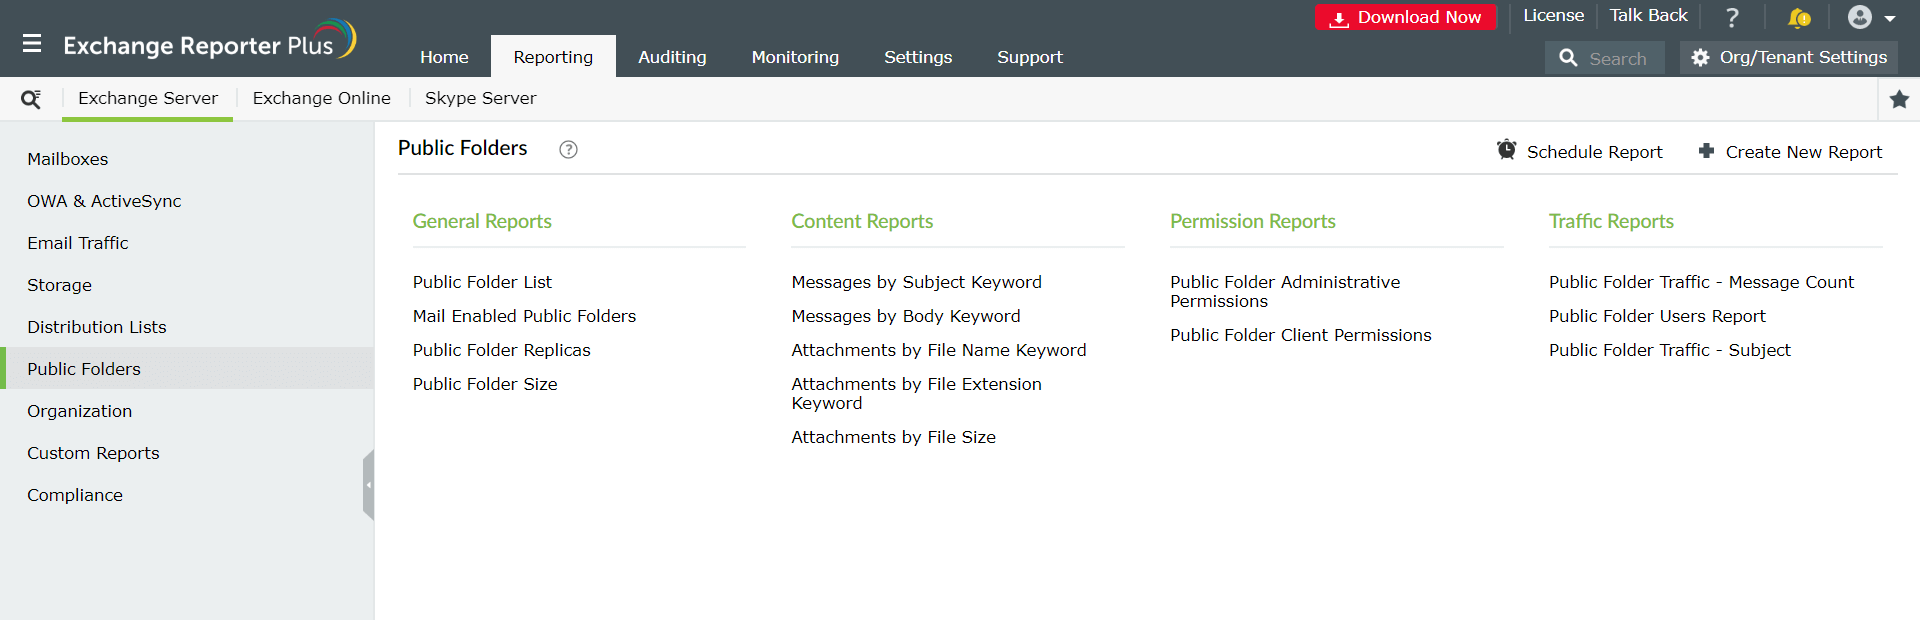The width and height of the screenshot is (1920, 620).
Task: Click the favorites star icon
Action: click(x=1899, y=99)
